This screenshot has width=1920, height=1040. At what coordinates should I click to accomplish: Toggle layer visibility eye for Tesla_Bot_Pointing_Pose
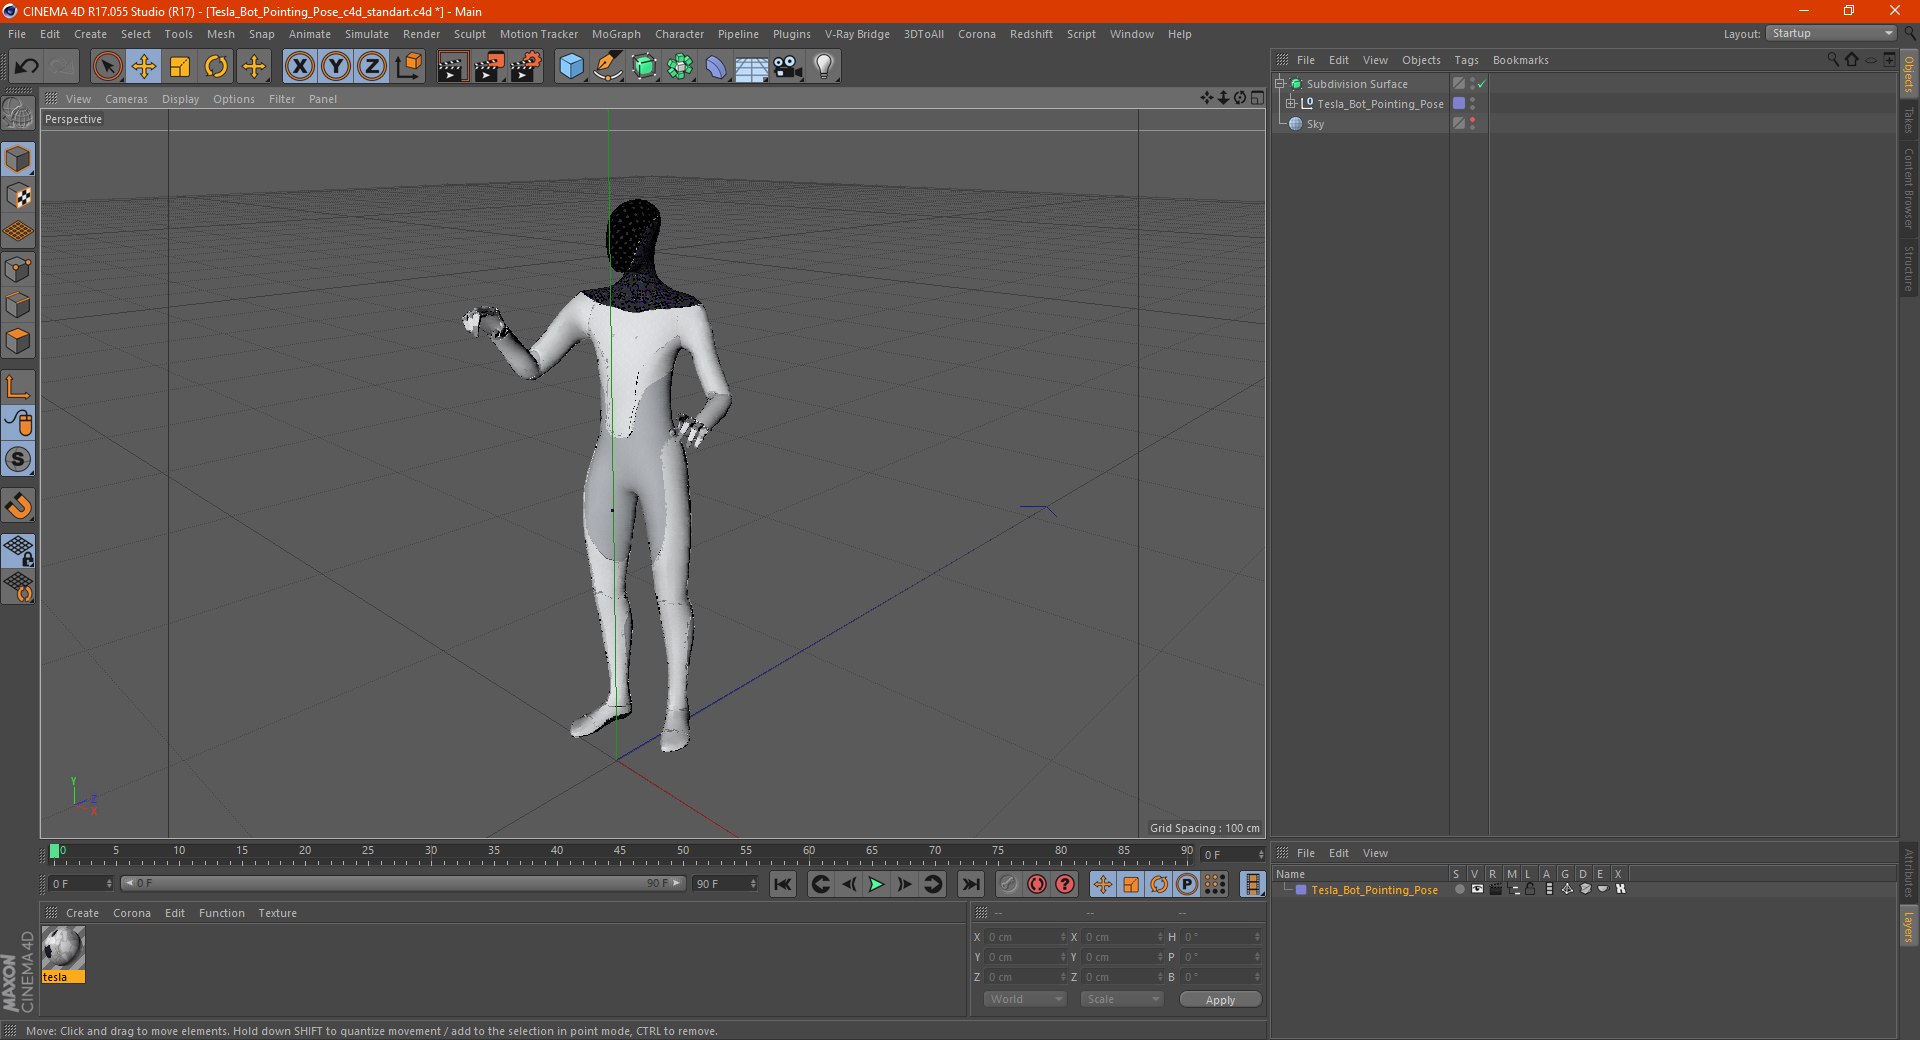point(1477,889)
